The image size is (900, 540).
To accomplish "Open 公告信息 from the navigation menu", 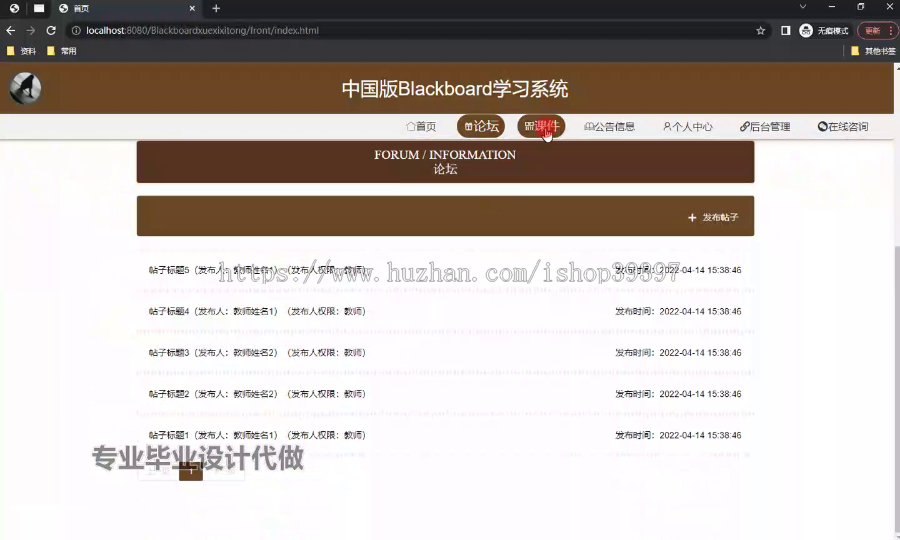I will 610,126.
